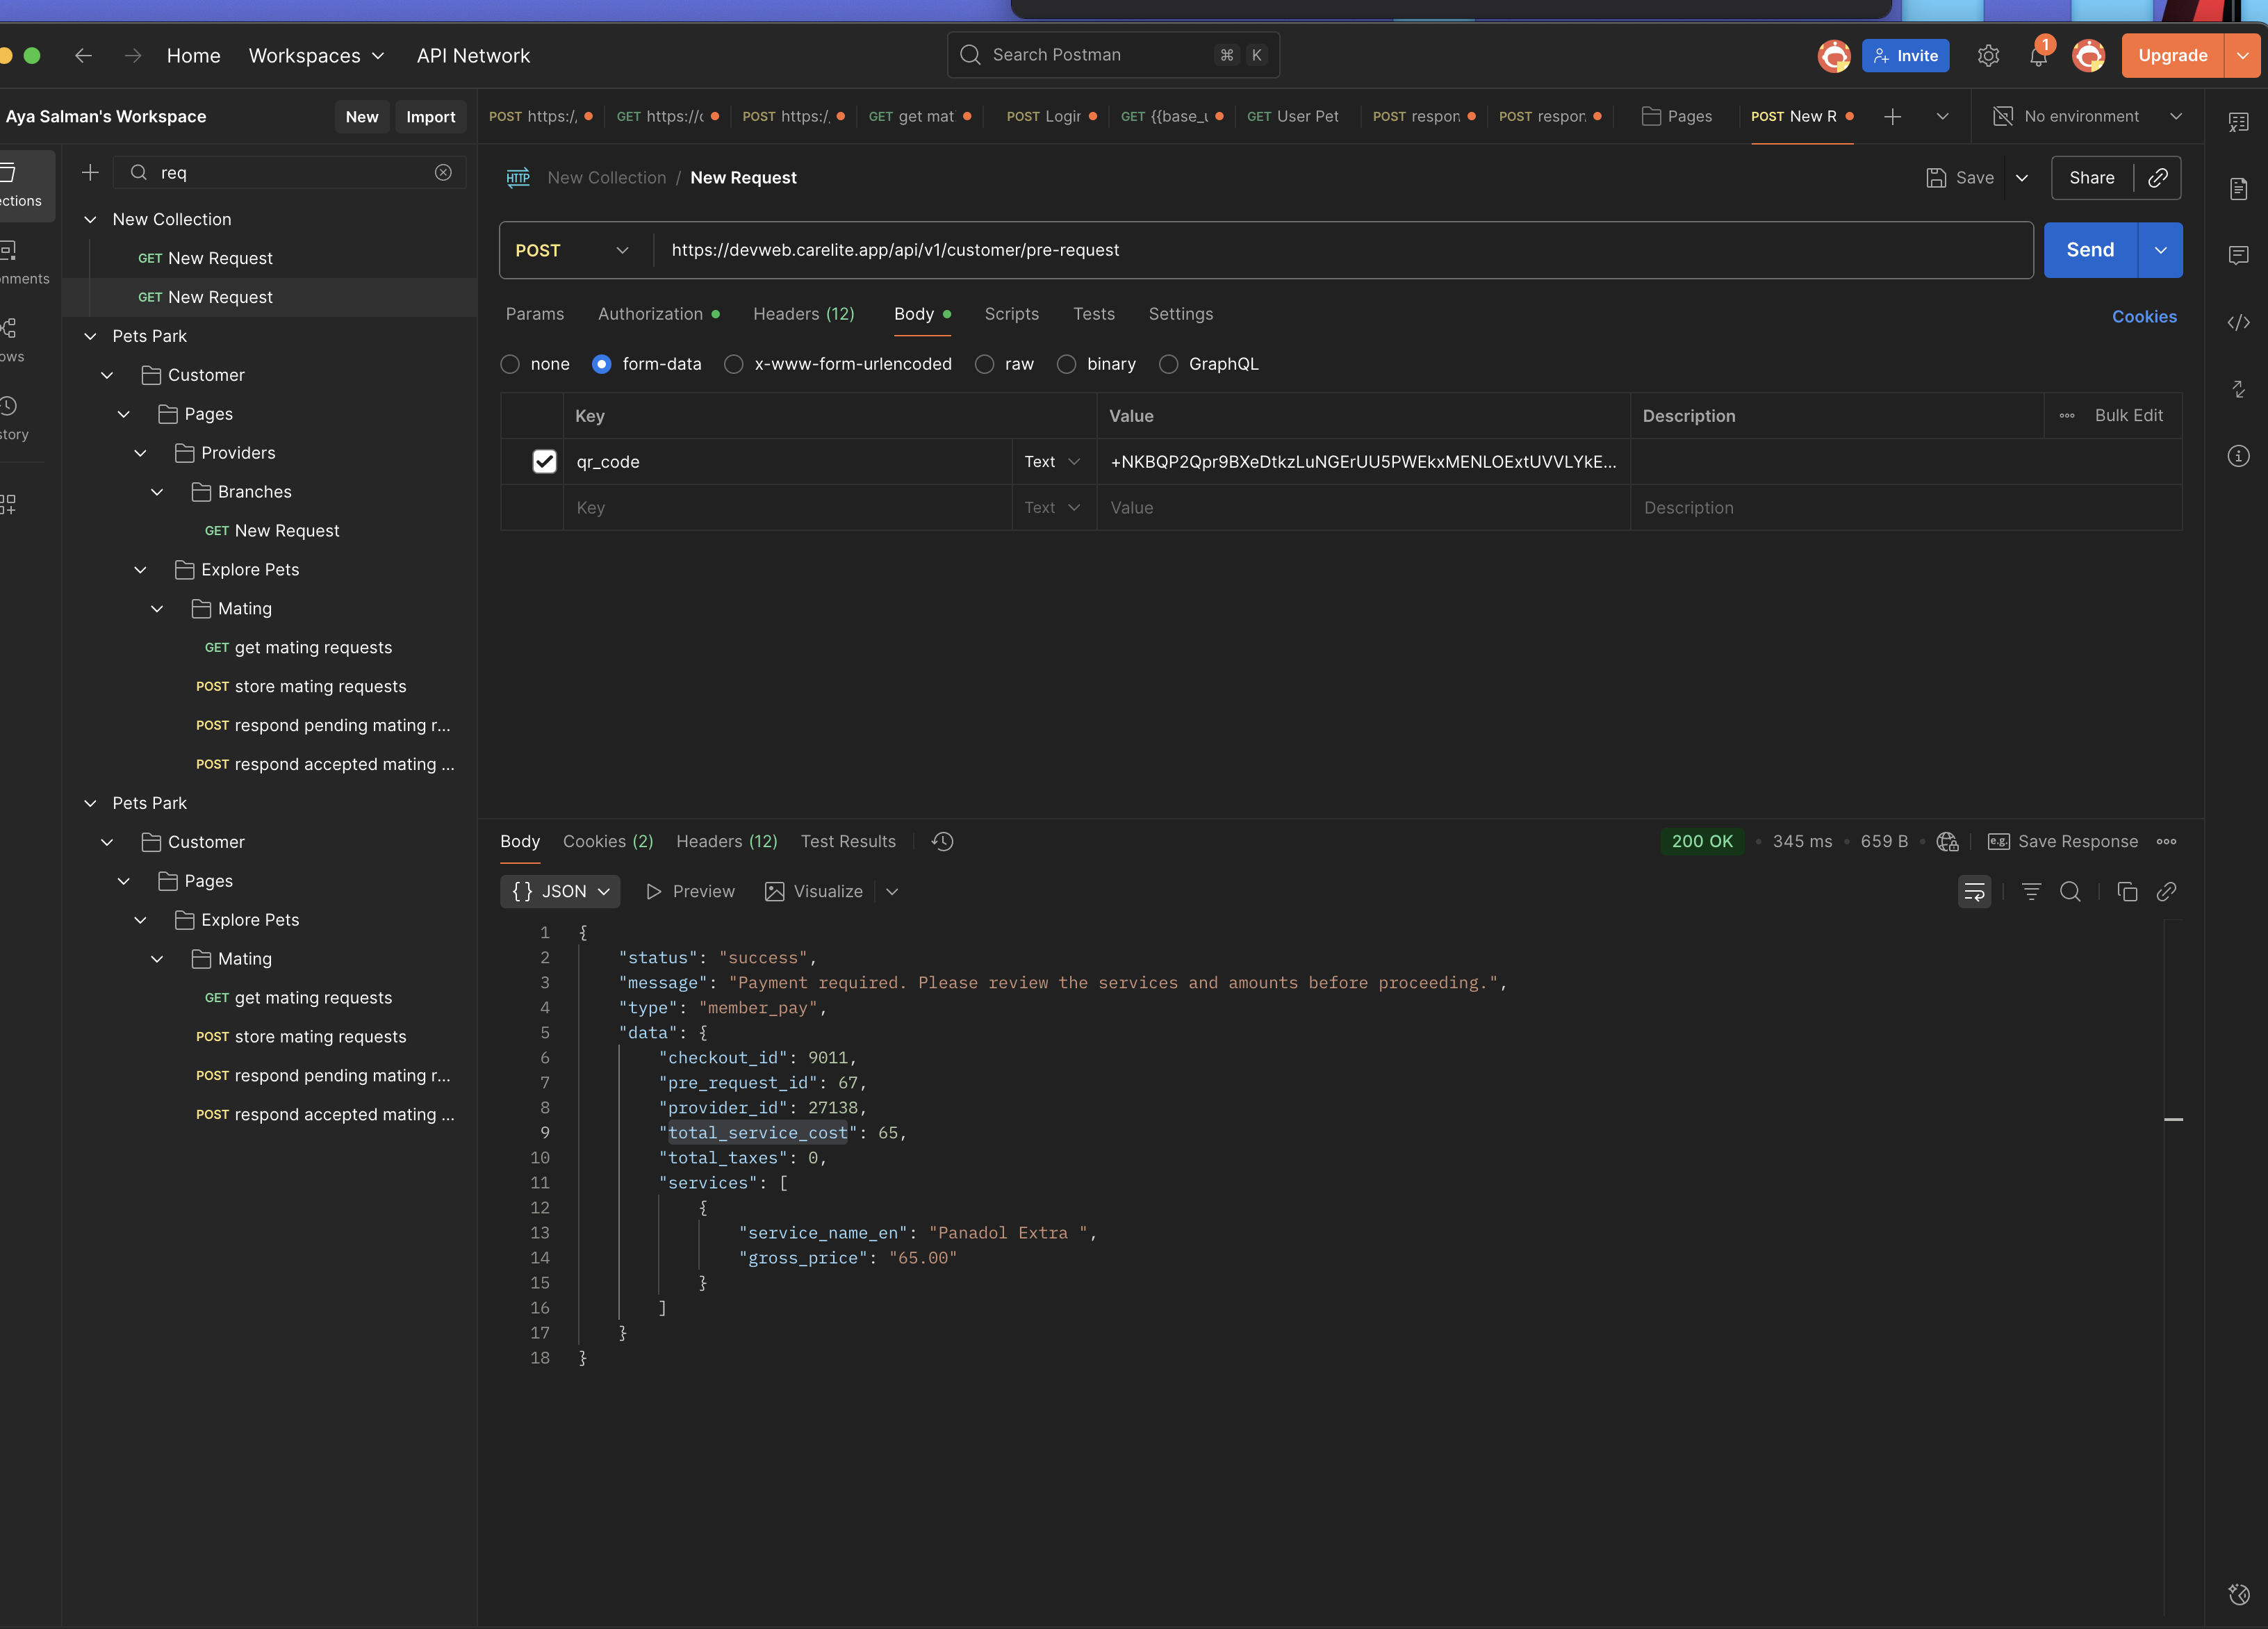Copy response with the copy icon
The image size is (2268, 1629).
[2127, 891]
